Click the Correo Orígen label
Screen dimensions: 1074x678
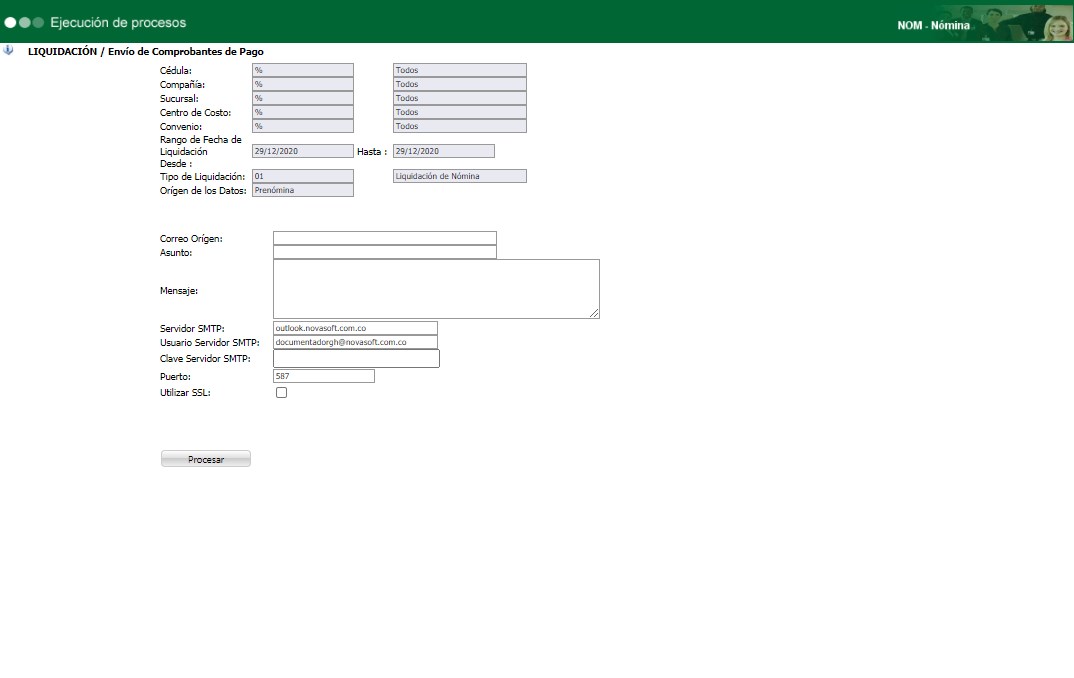click(191, 239)
